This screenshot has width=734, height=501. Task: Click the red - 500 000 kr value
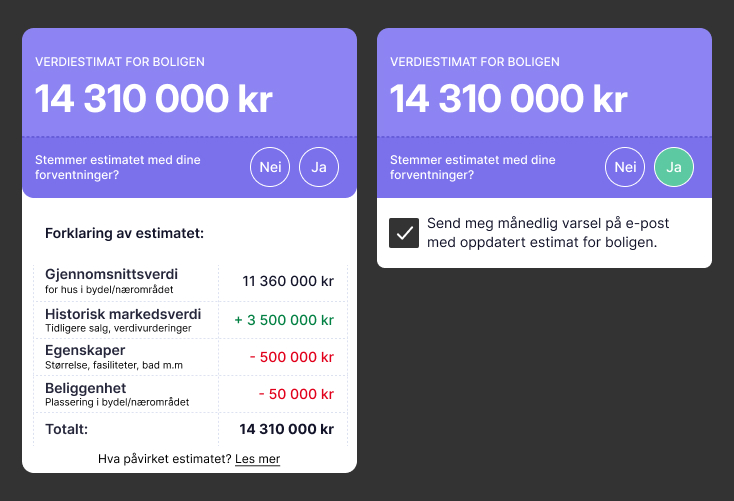[292, 357]
